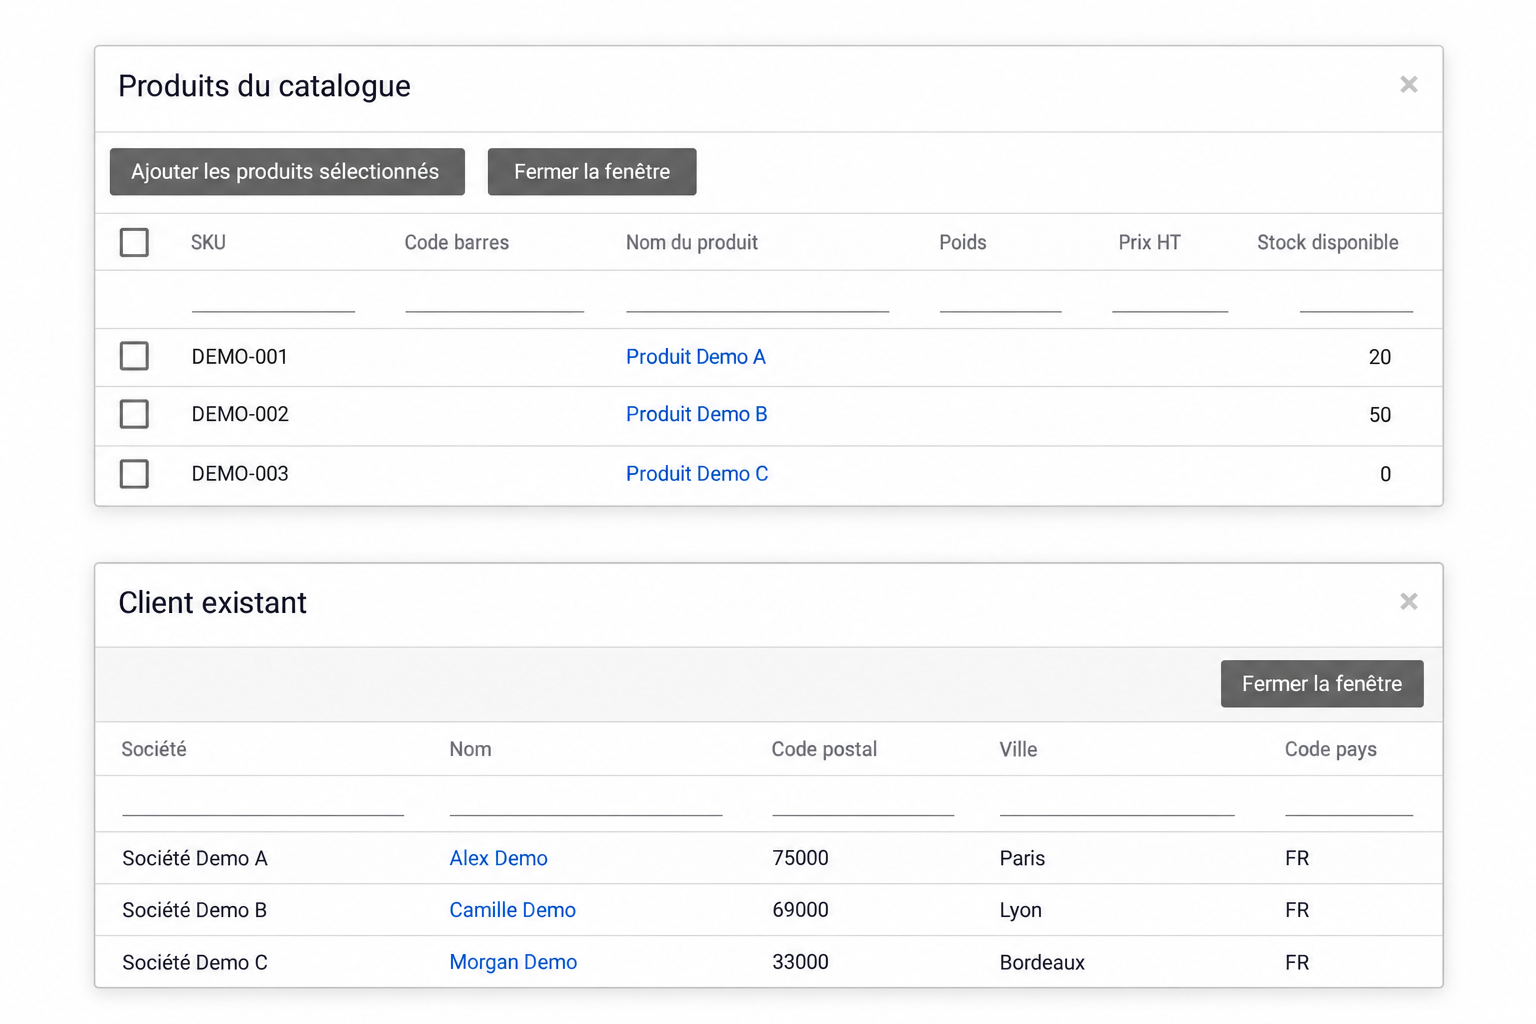Image resolution: width=1536 pixels, height=1024 pixels.
Task: Click postal code 75000
Action: [x=800, y=858]
